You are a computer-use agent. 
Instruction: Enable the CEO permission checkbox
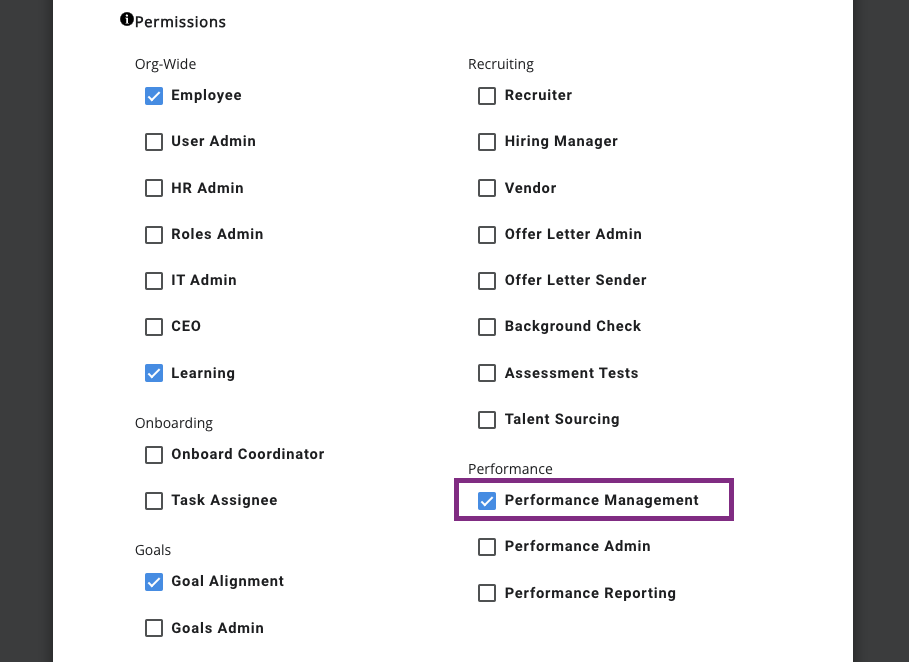[154, 327]
